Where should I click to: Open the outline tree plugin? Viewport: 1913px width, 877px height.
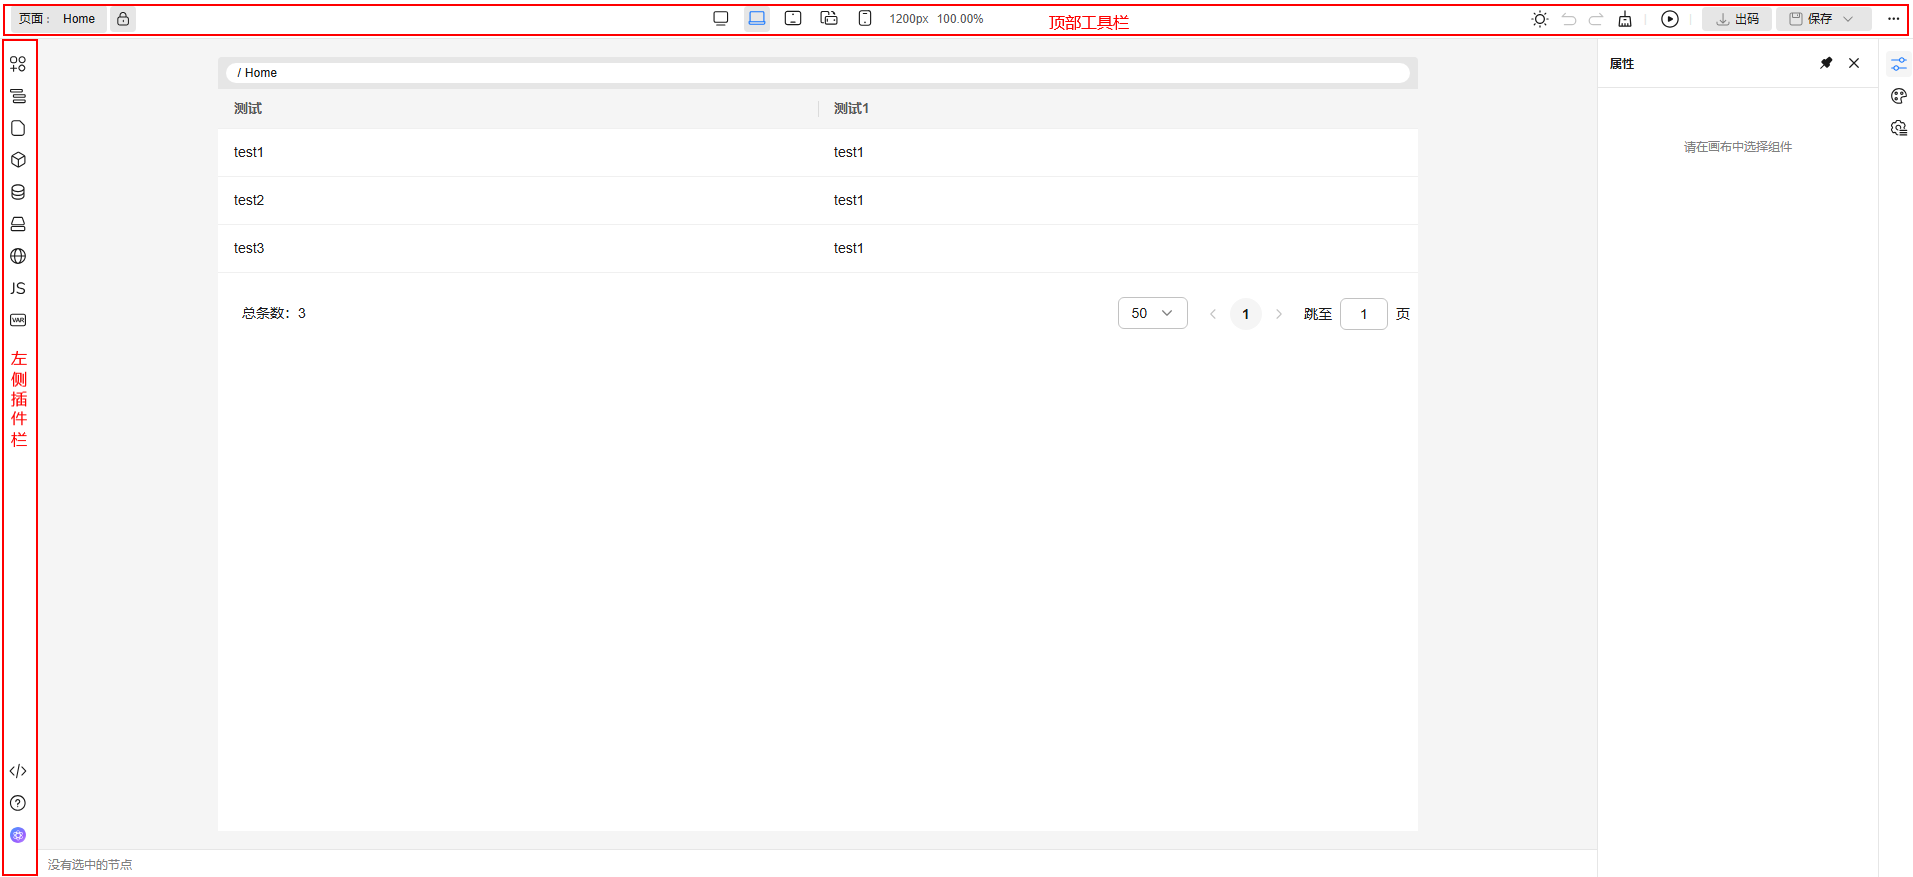coord(18,96)
